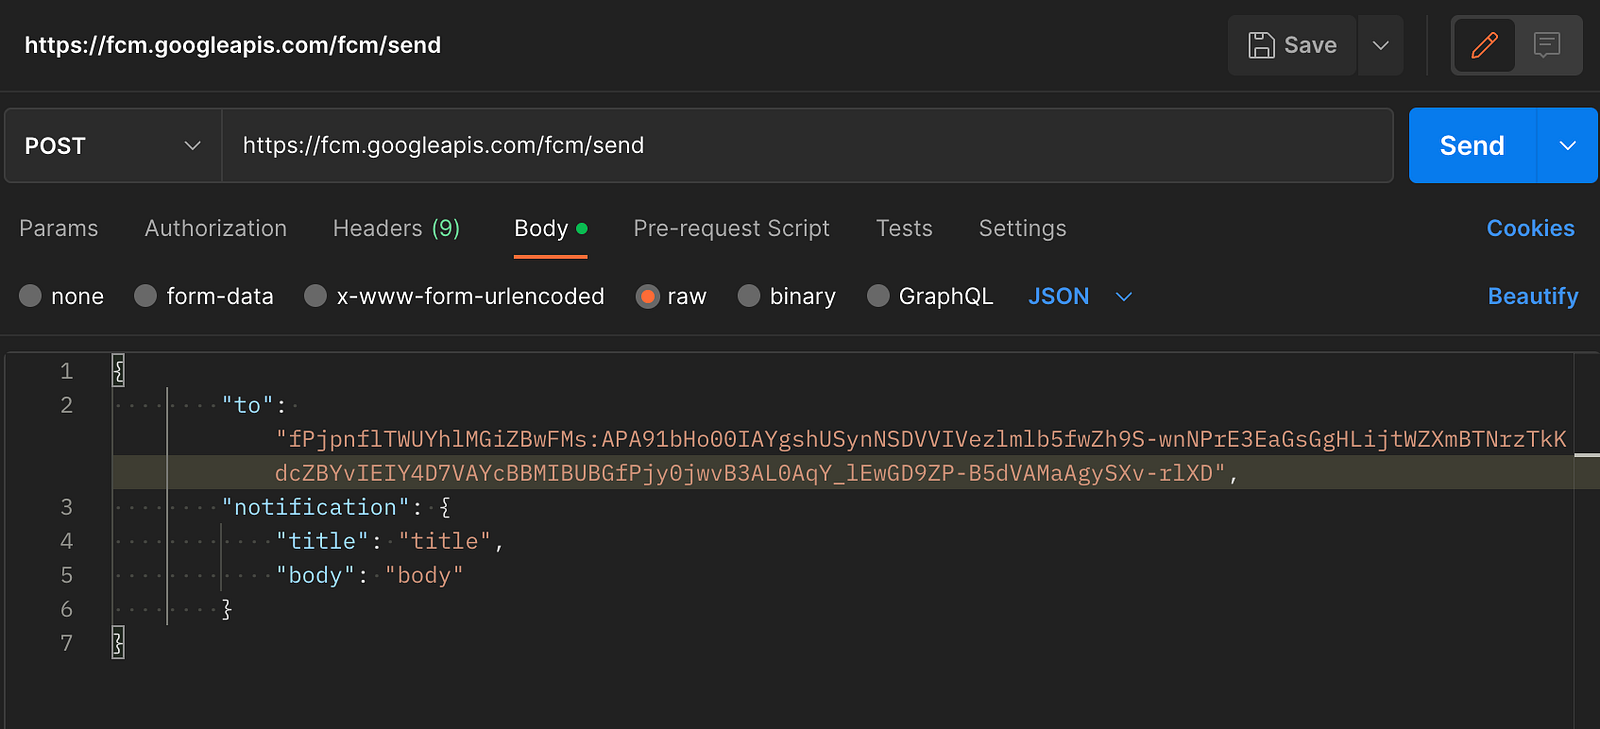This screenshot has height=729, width=1600.
Task: Click the token line starting dcZBYvIEIY4D7
Action: pos(750,473)
